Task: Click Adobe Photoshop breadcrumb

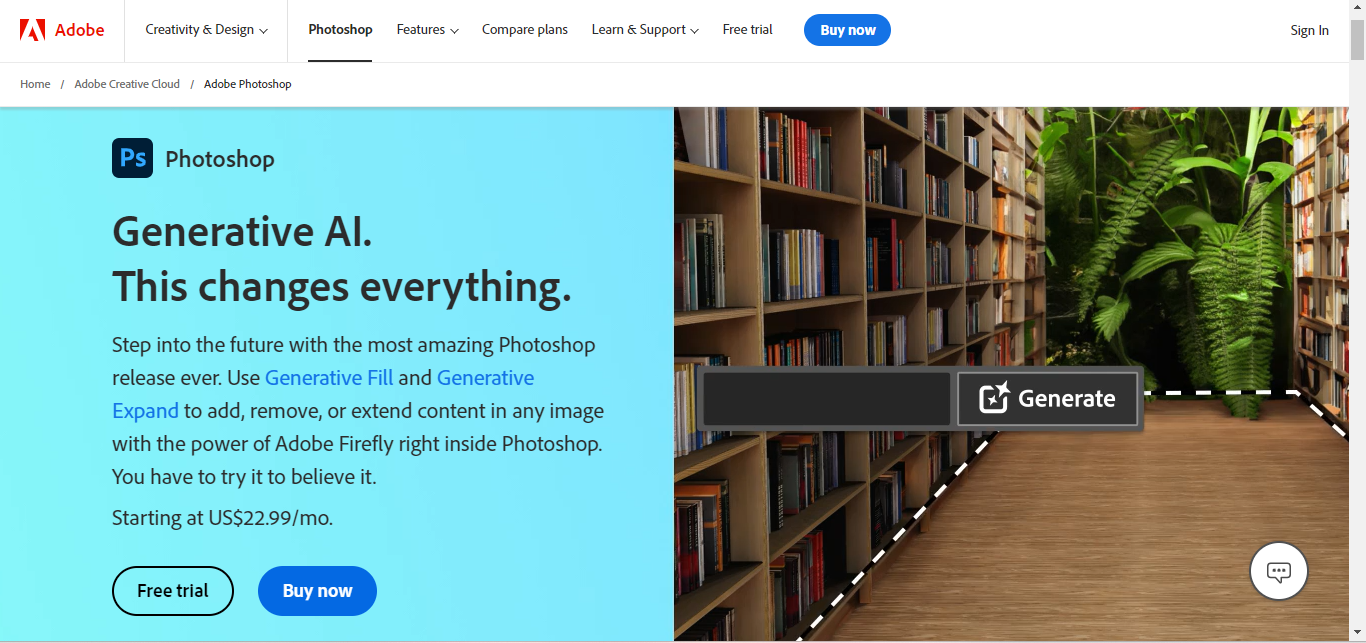Action: [x=248, y=84]
